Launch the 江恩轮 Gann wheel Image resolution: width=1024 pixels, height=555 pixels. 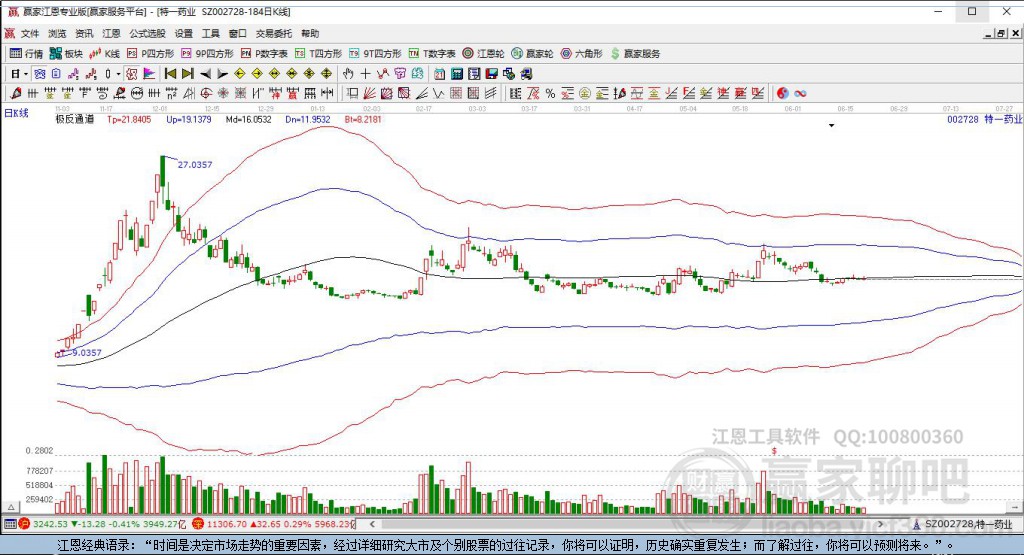[483, 54]
